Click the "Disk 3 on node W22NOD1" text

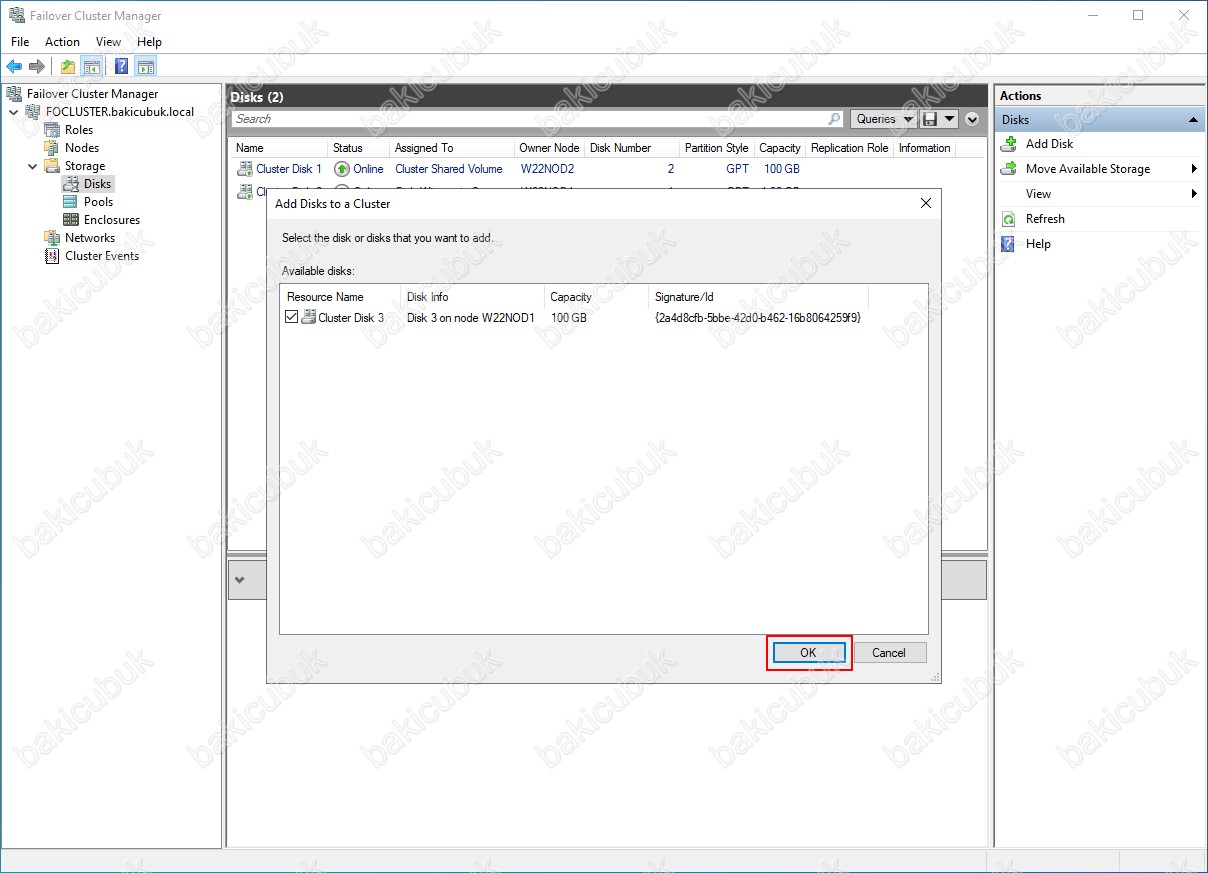tap(471, 318)
